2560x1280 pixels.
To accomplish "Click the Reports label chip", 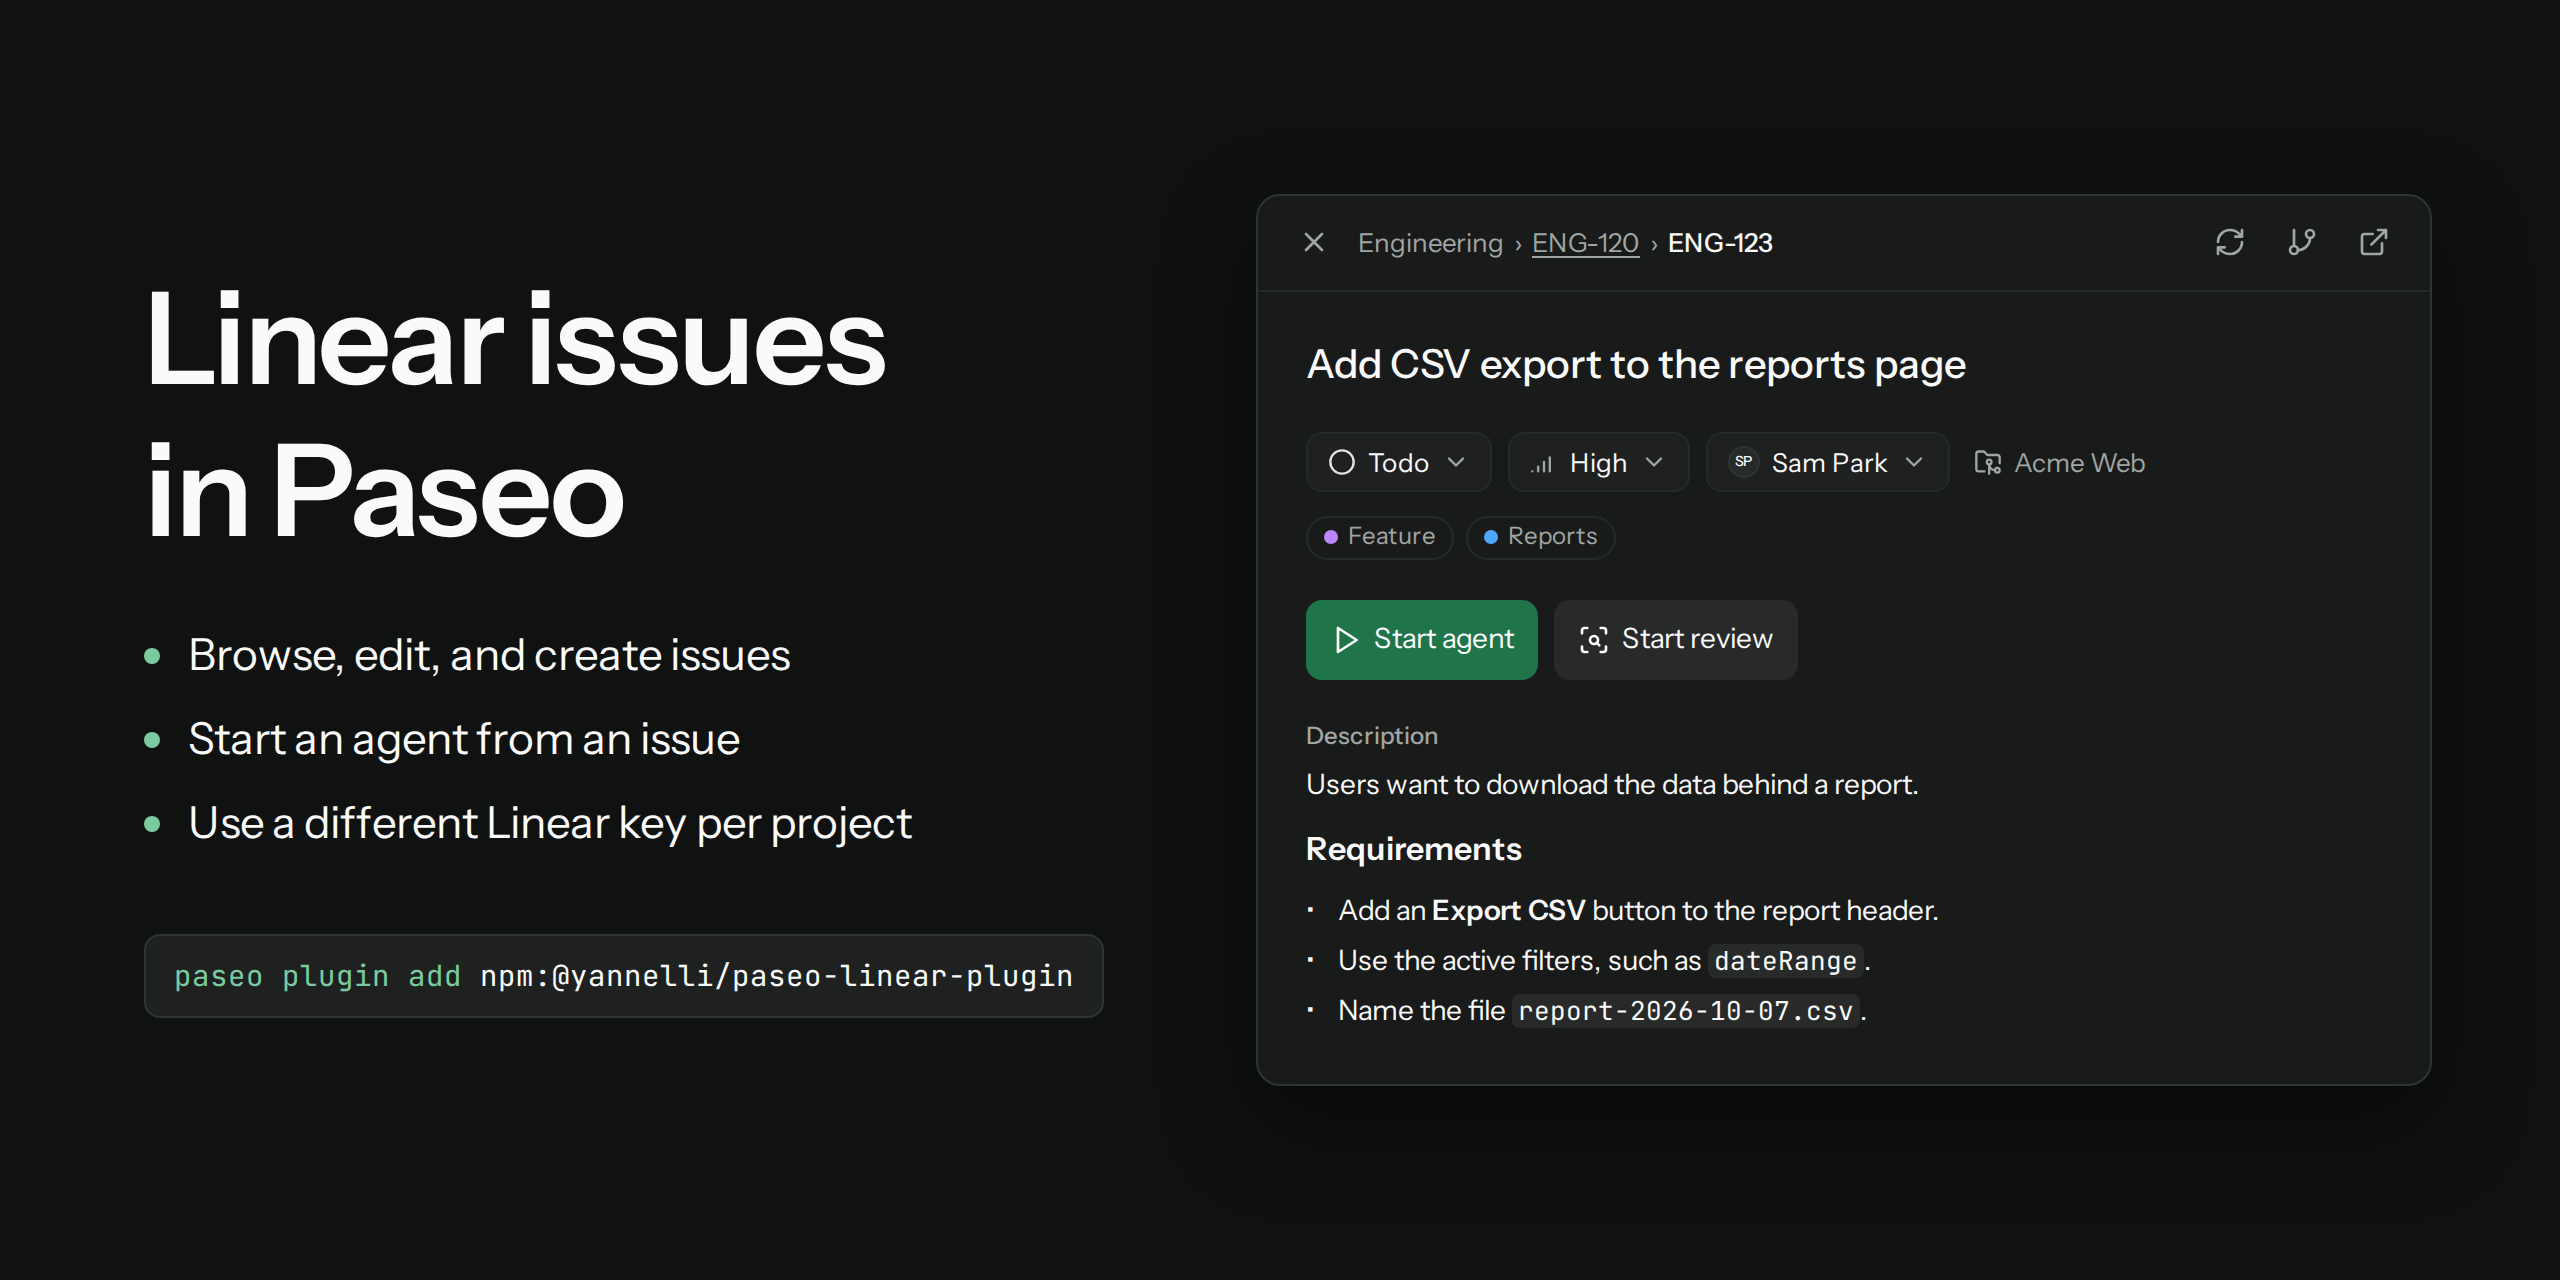I will pyautogui.click(x=1540, y=537).
